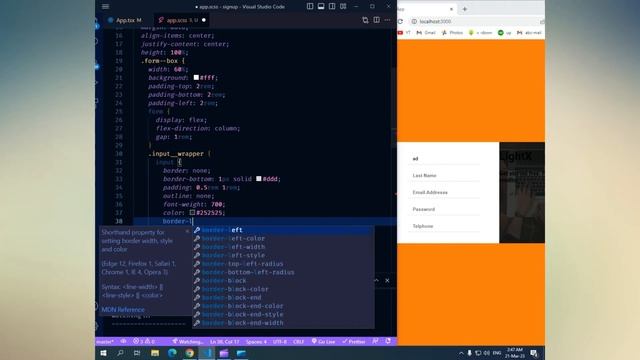Pick border-bottom-left-radius suggestion
640x360 pixels.
283,272
